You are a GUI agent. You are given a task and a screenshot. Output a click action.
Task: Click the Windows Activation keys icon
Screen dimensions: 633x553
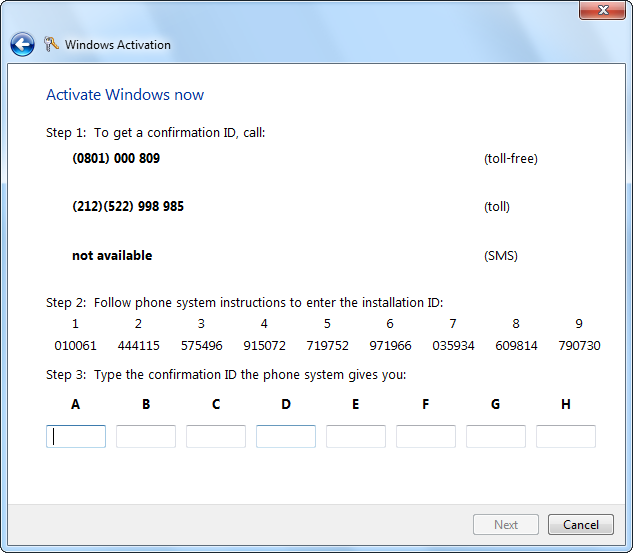51,44
